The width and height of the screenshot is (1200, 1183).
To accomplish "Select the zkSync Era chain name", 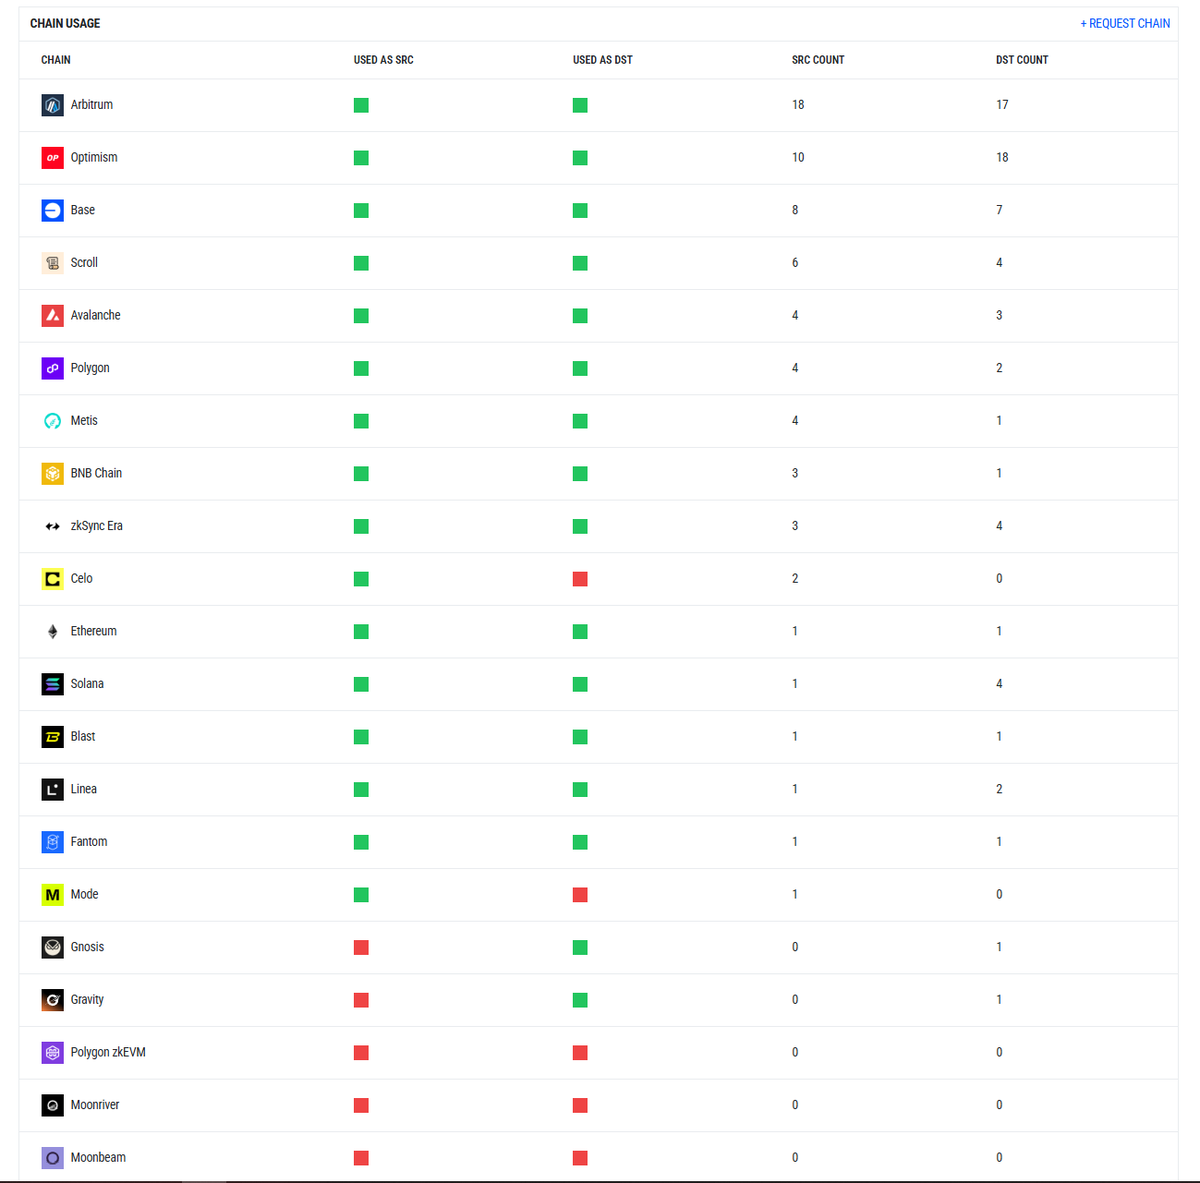I will (x=97, y=526).
